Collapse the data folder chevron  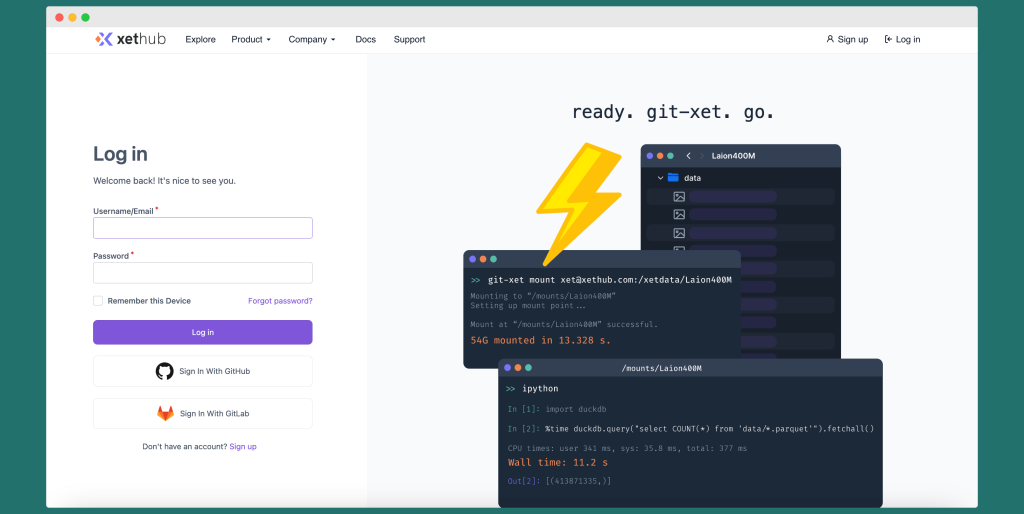pyautogui.click(x=660, y=178)
